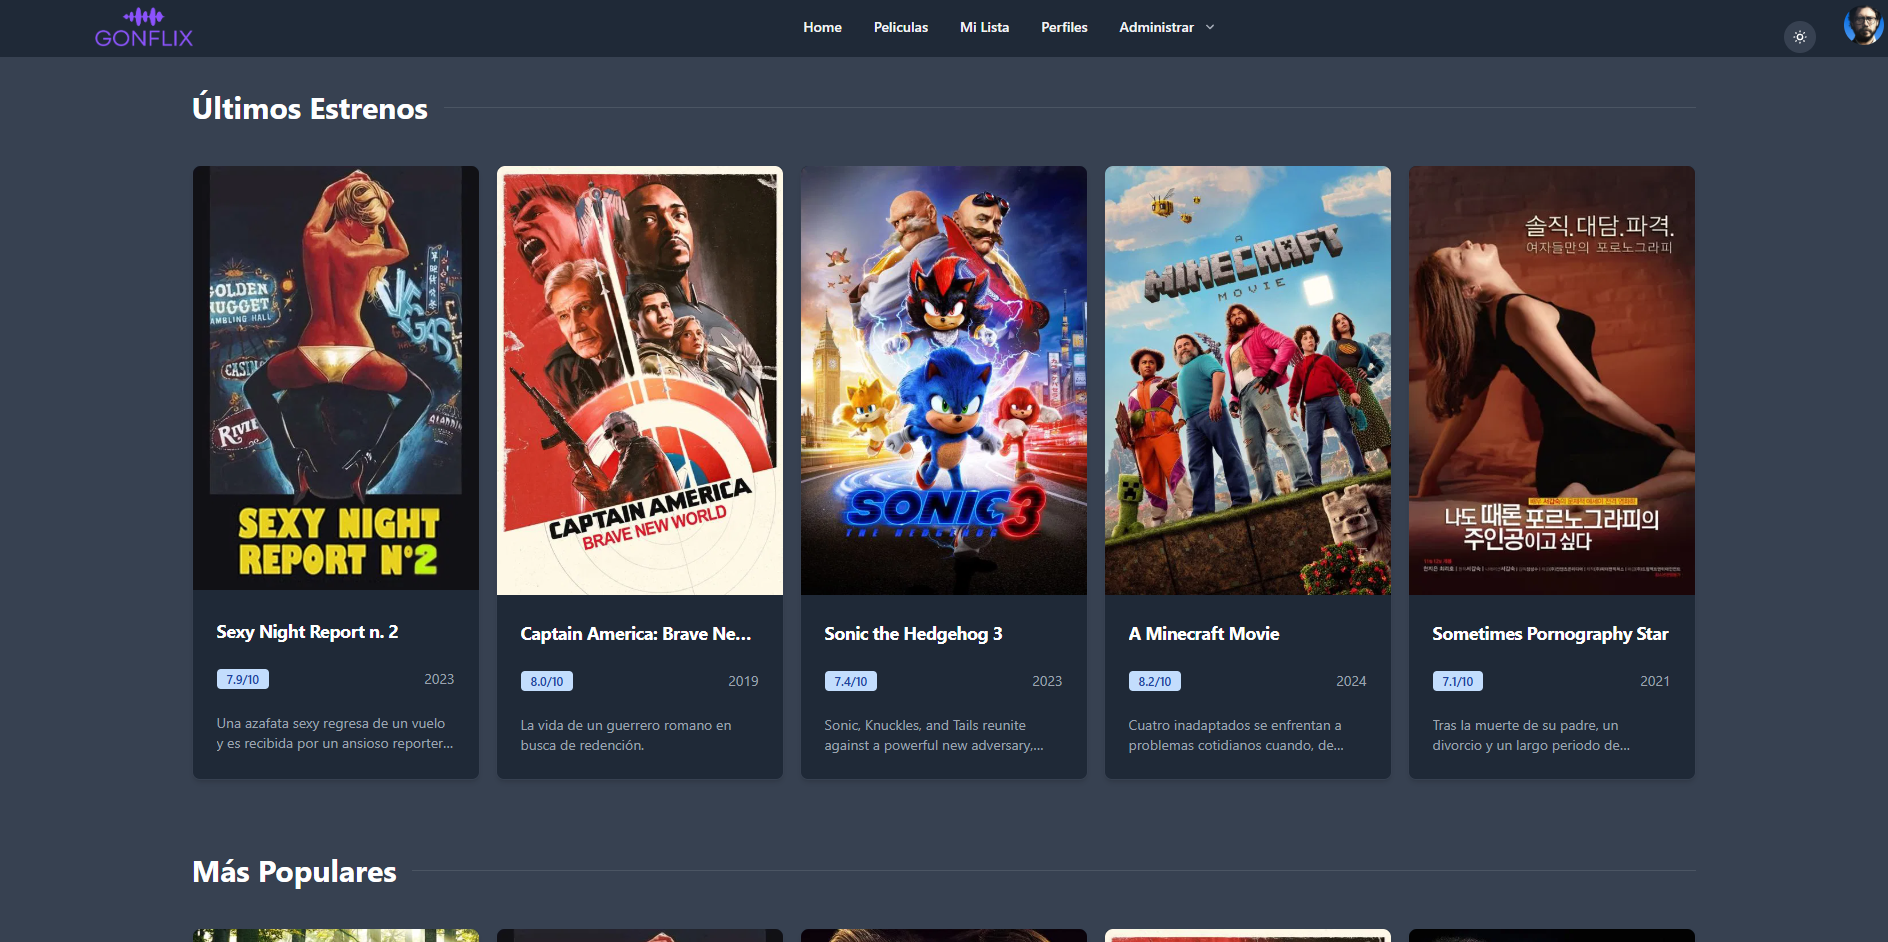Click the "Últimos Estrenos" section heading
This screenshot has width=1888, height=942.
tap(310, 108)
